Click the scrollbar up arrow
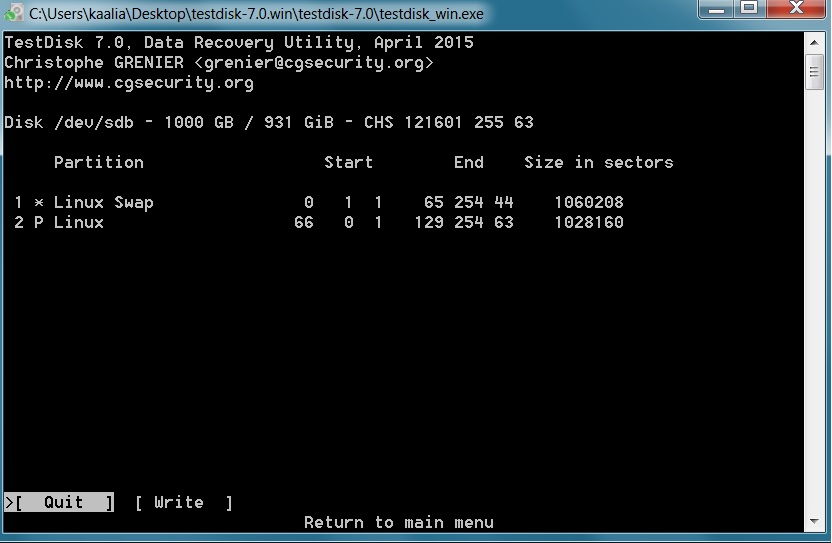Image resolution: width=832 pixels, height=543 pixels. coord(814,42)
